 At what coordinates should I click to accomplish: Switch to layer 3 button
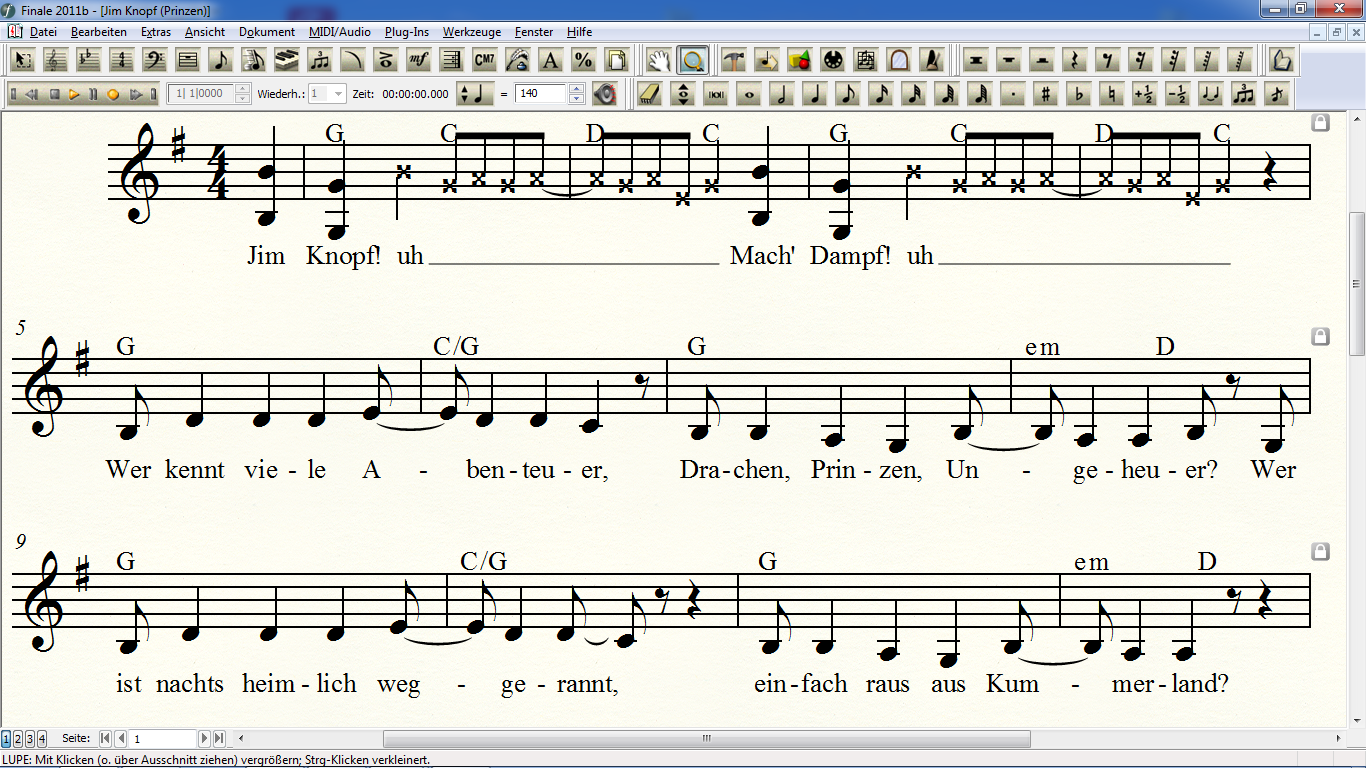click(x=30, y=739)
